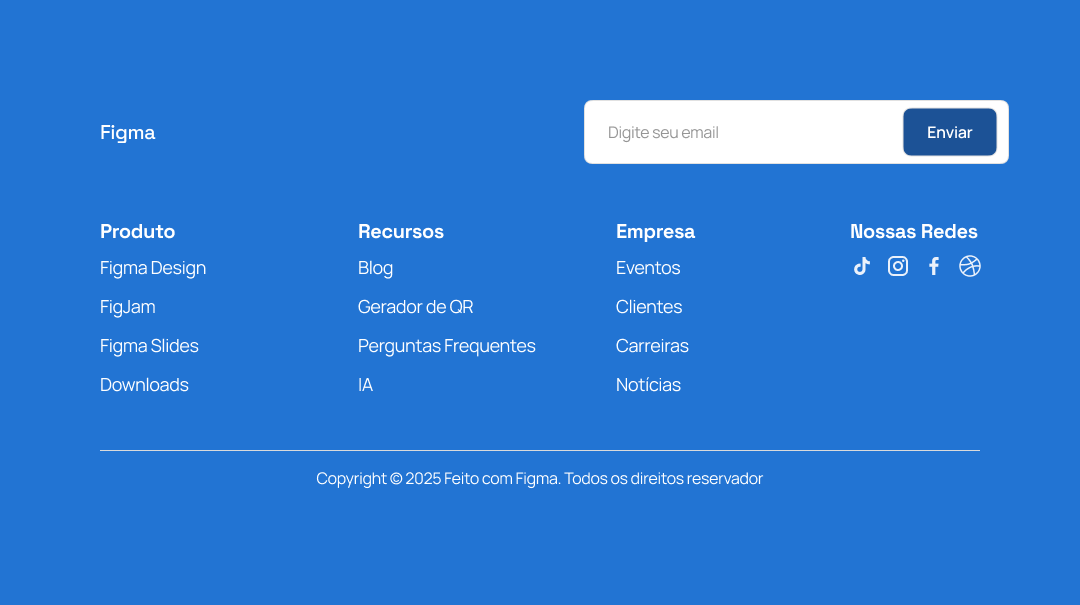Open the Clientes link

point(649,307)
